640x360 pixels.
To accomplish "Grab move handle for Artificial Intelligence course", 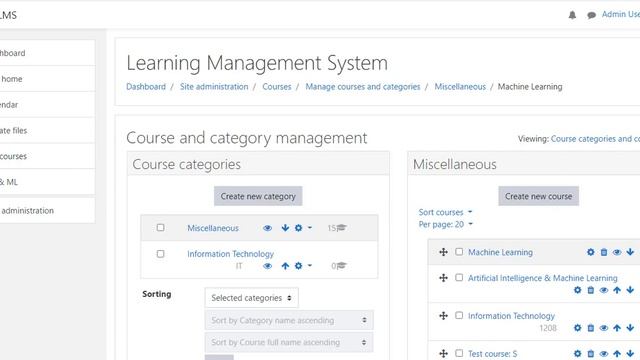I will [x=444, y=278].
